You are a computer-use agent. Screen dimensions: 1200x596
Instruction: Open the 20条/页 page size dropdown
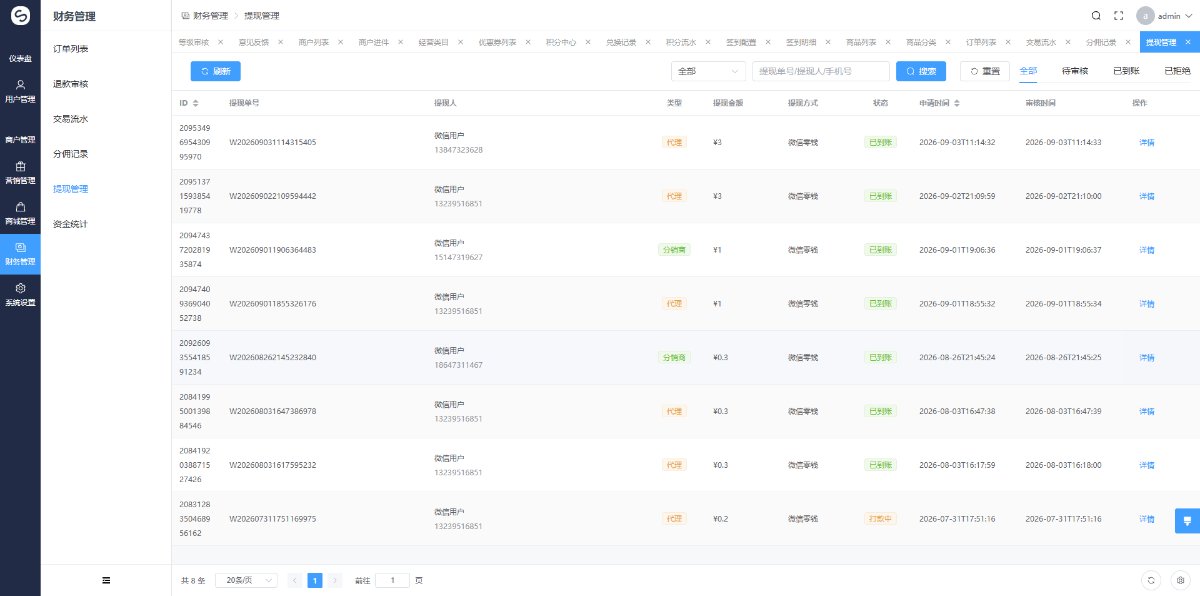246,580
